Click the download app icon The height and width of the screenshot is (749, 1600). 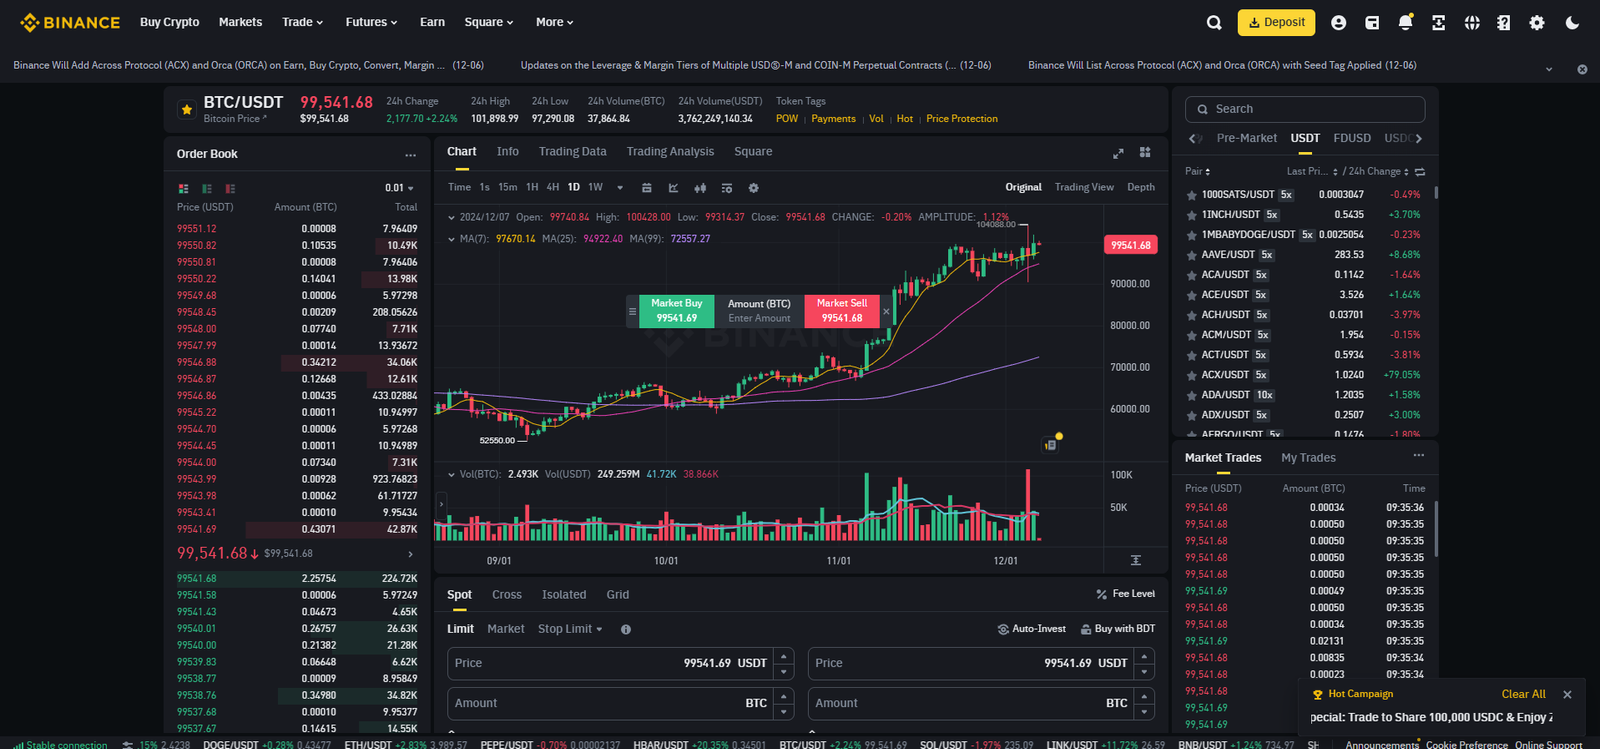point(1438,22)
